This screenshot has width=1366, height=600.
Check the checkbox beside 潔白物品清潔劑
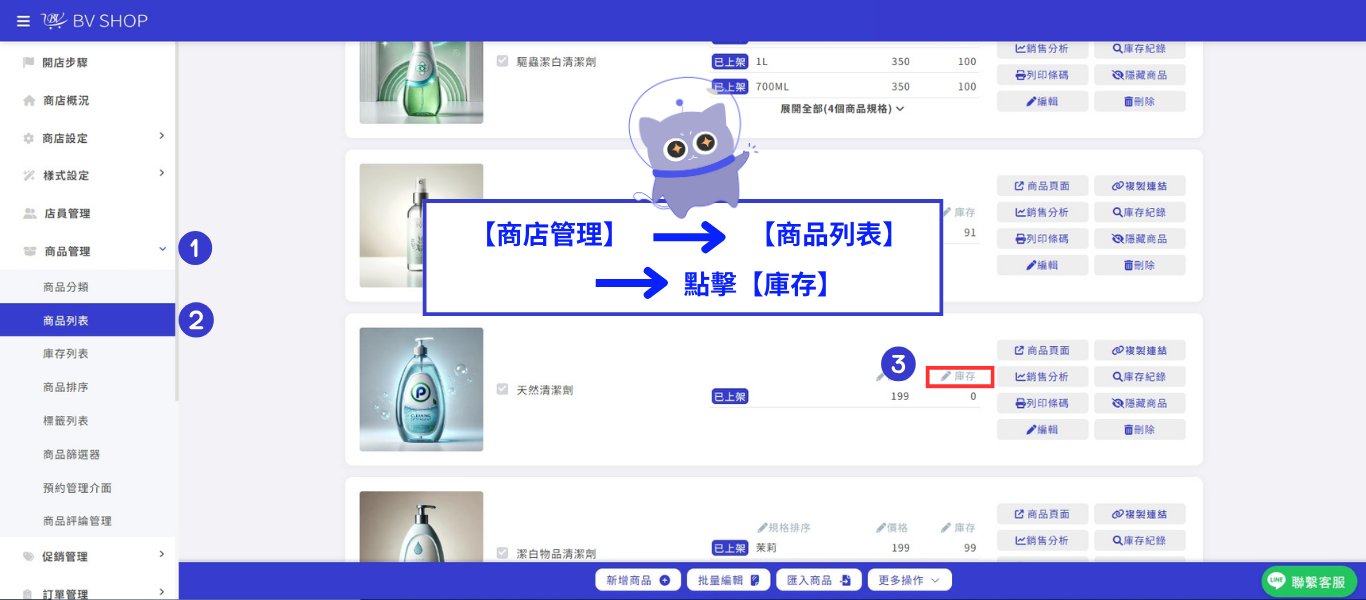click(x=502, y=552)
